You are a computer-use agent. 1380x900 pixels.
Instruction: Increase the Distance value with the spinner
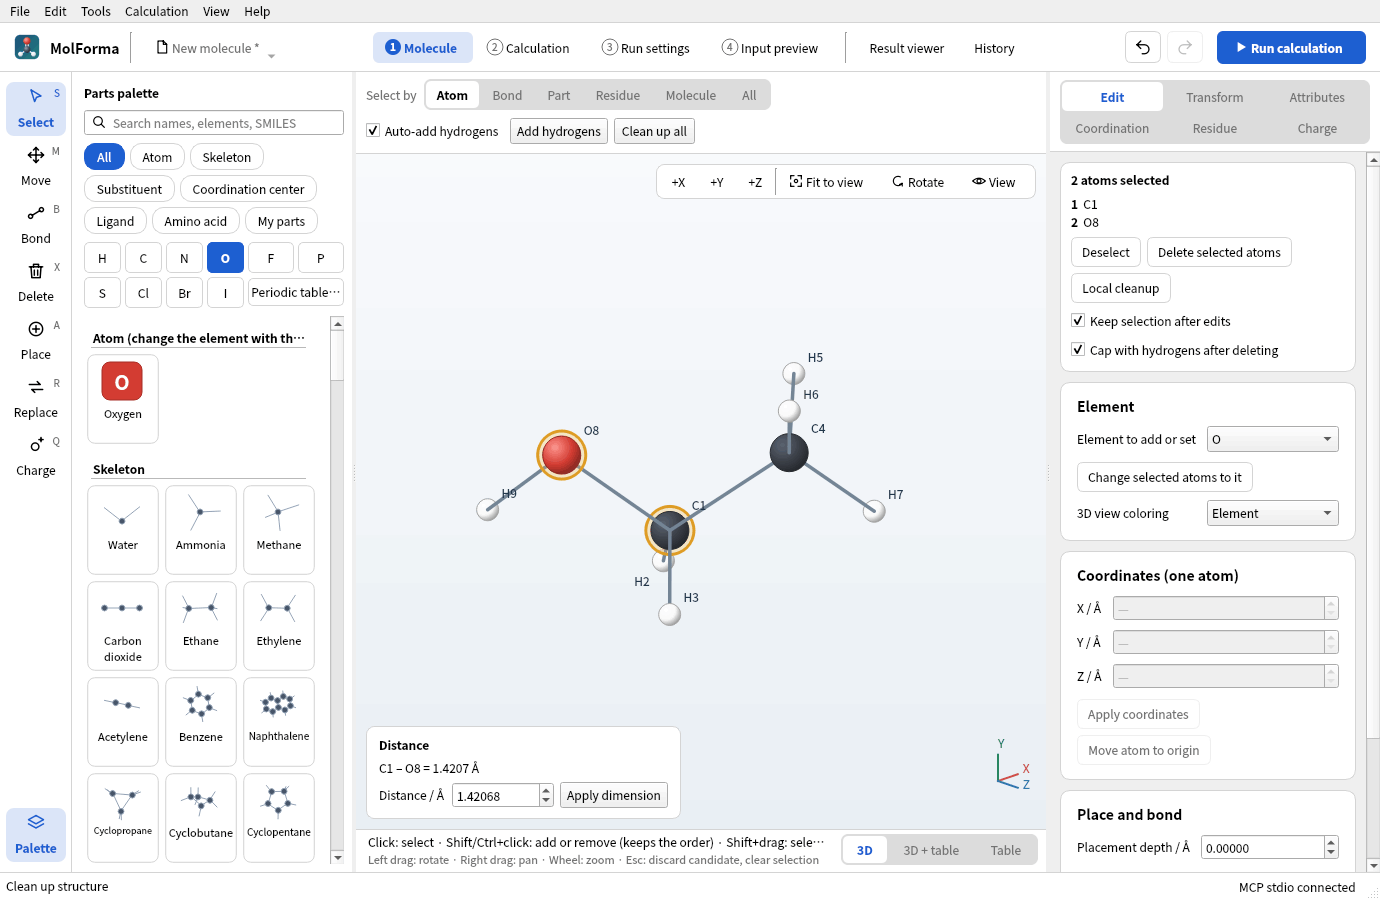546,790
